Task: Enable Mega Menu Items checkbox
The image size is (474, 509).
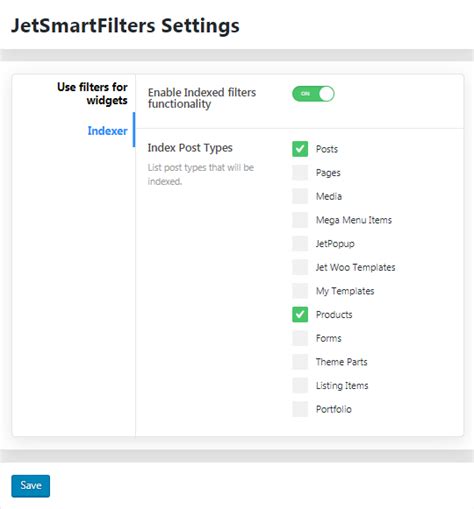Action: (x=300, y=220)
